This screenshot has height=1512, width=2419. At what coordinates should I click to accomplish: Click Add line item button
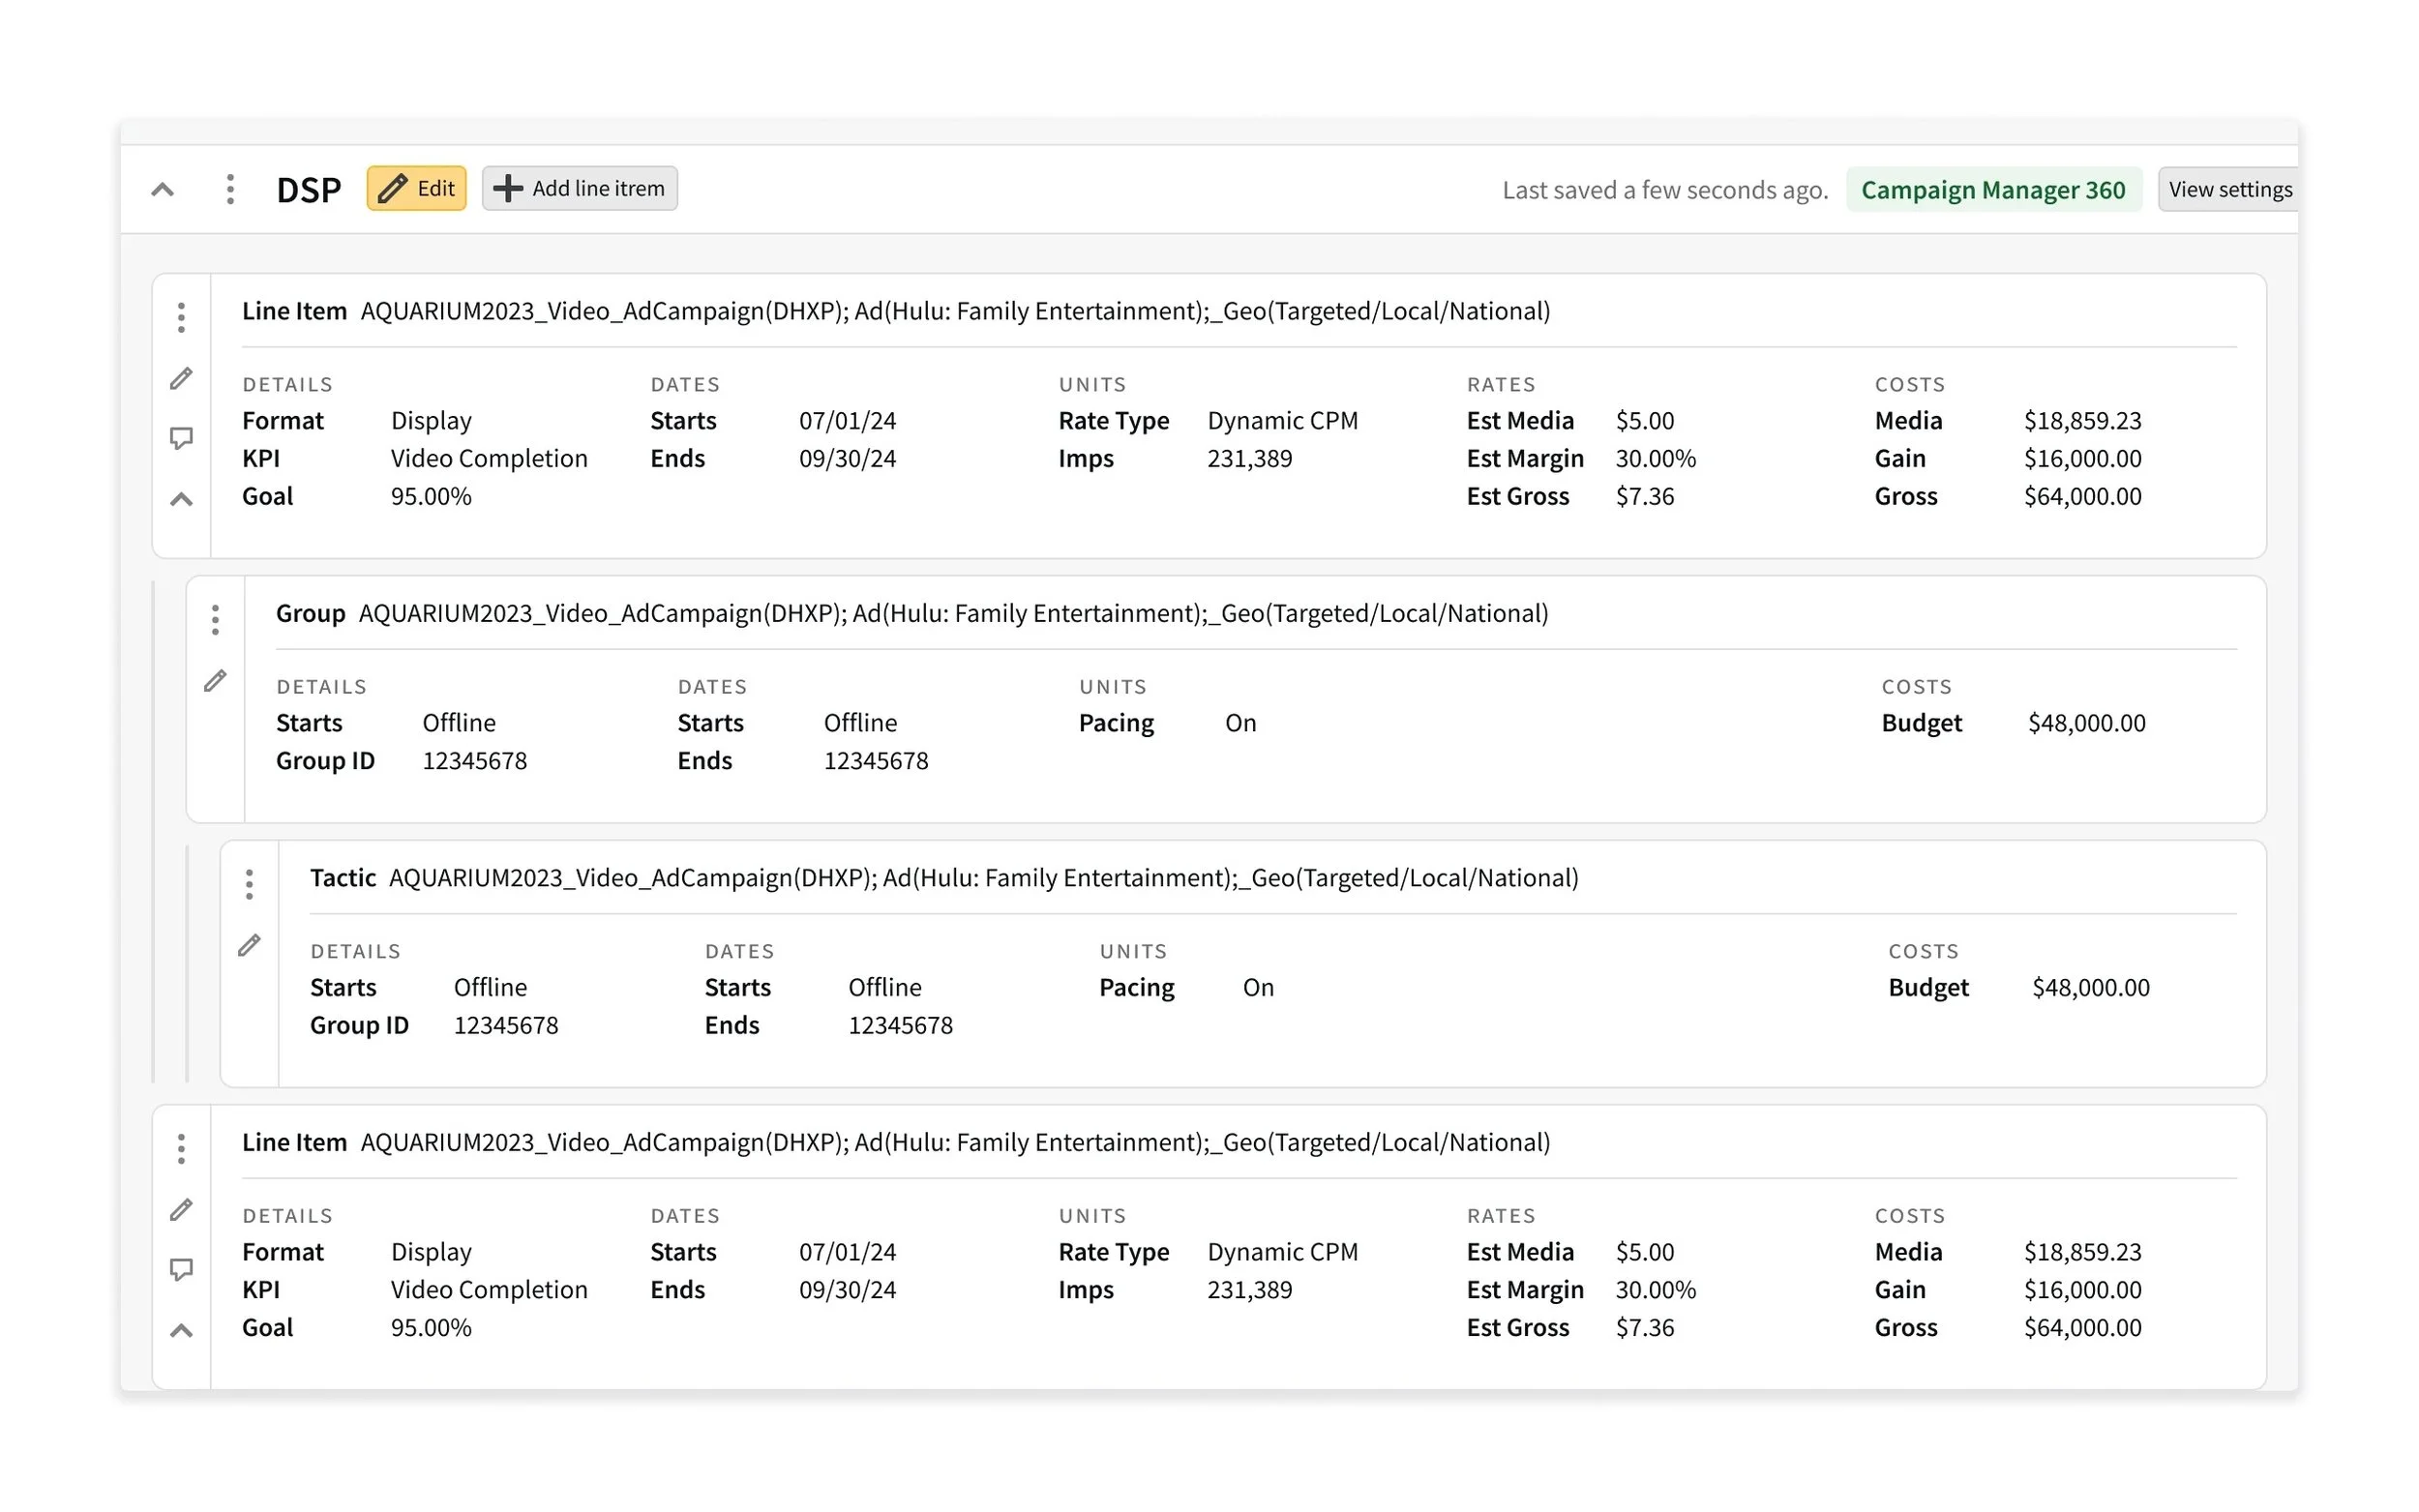pos(579,188)
